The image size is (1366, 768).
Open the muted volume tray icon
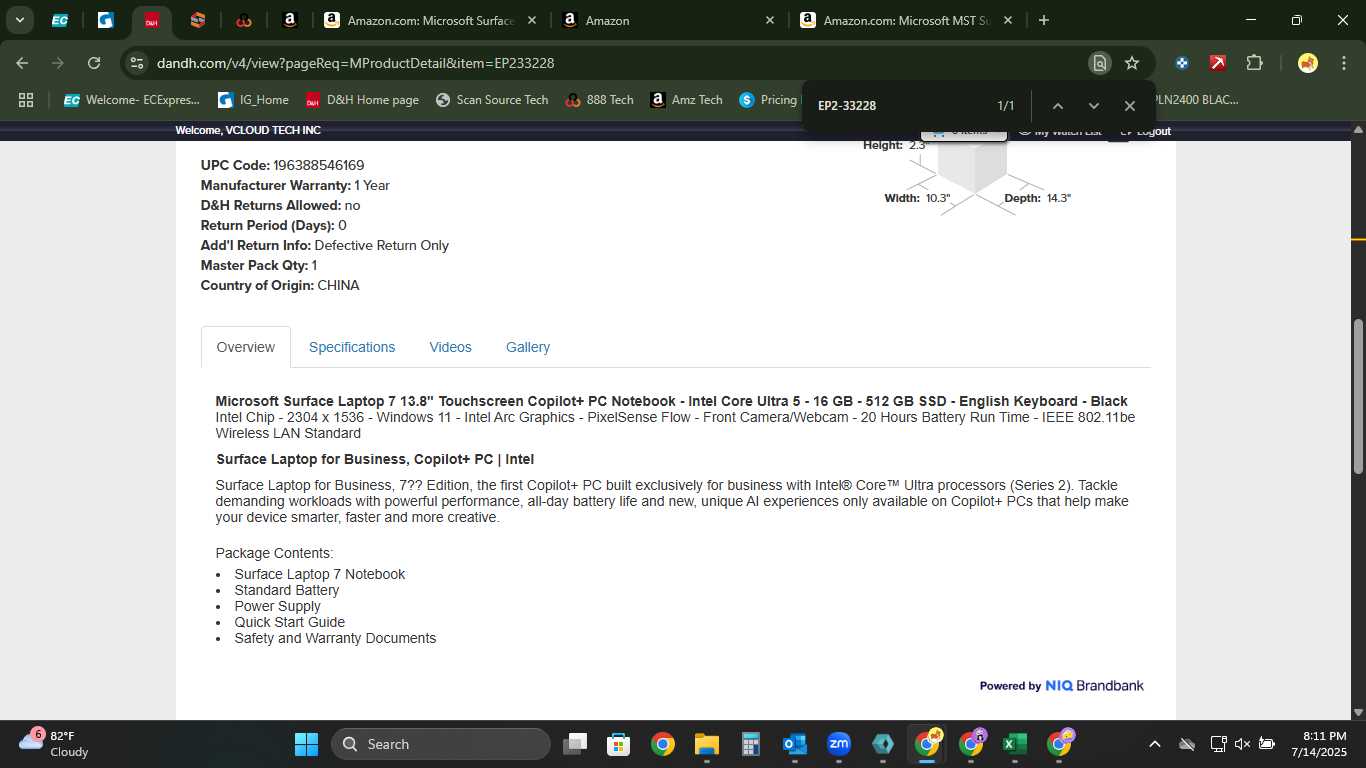click(1242, 744)
